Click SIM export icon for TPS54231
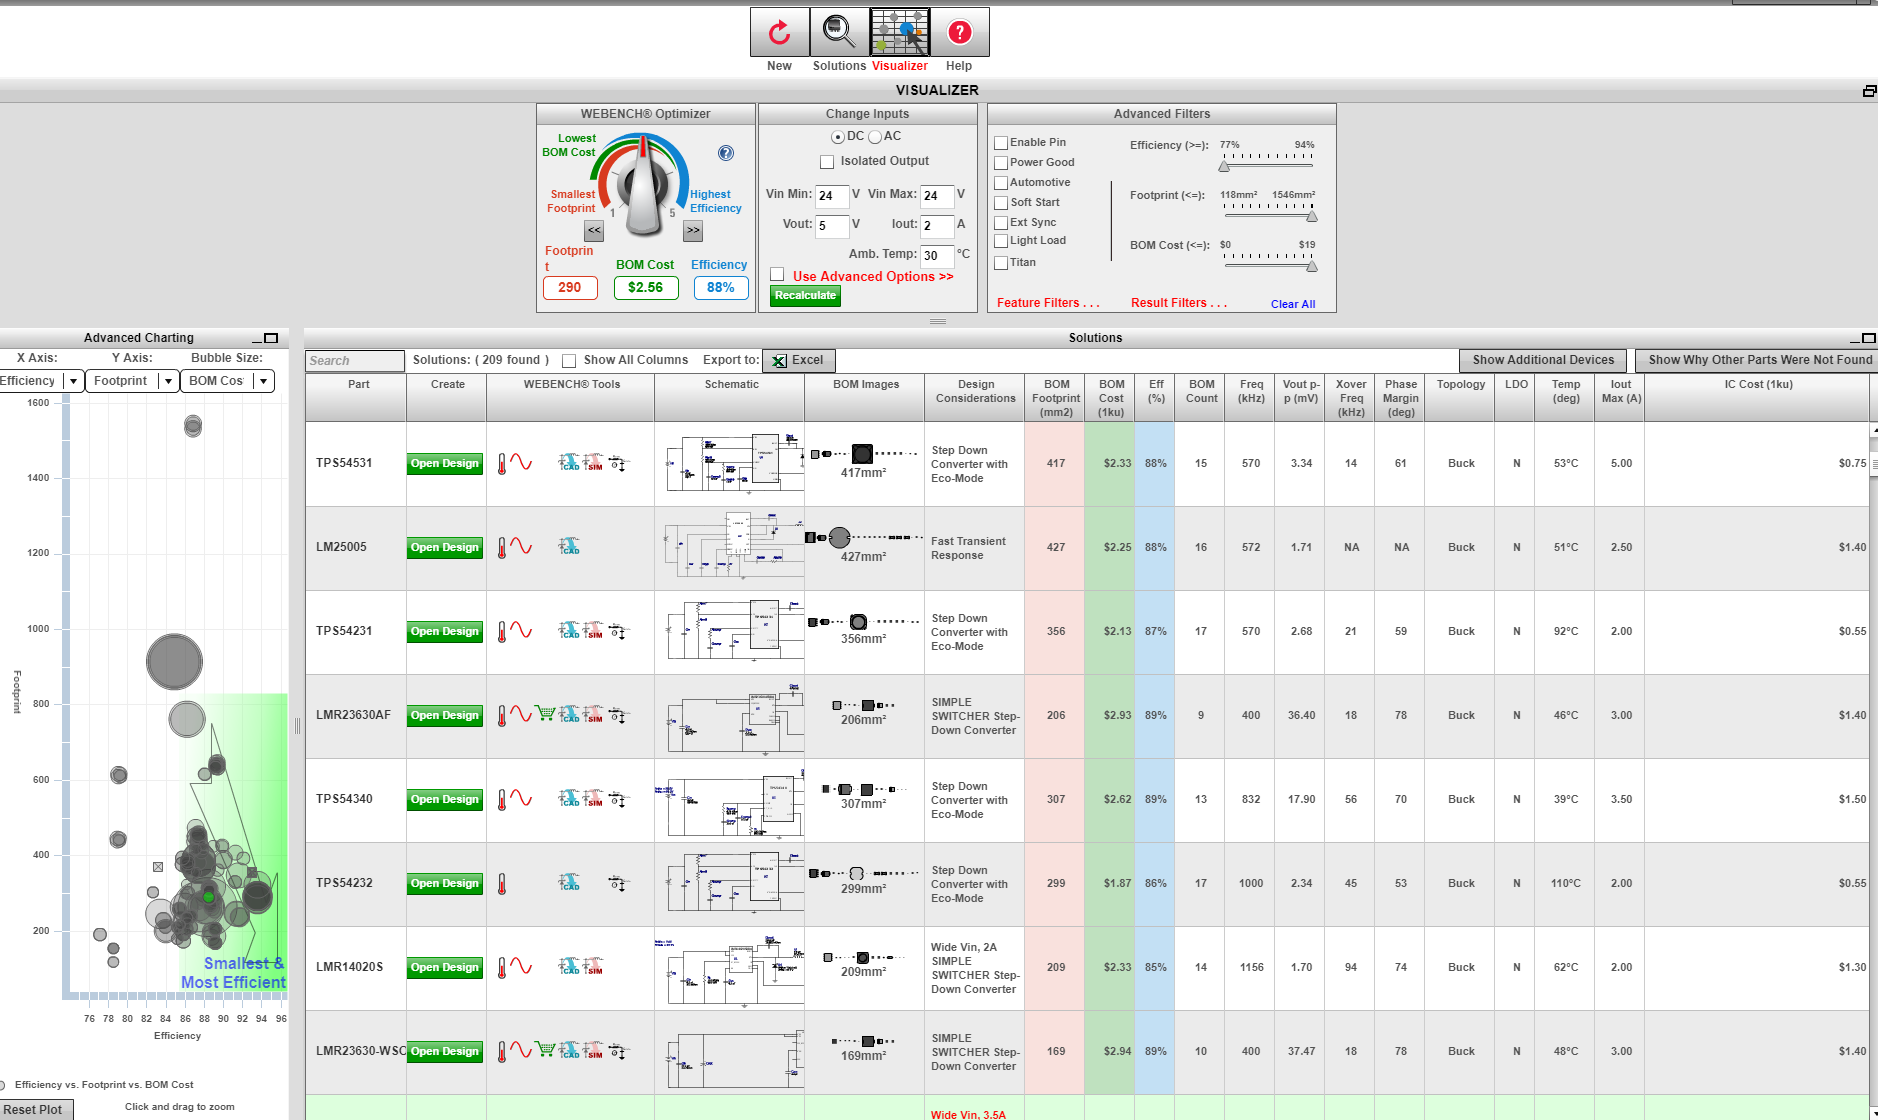This screenshot has height=1120, width=1878. [x=594, y=631]
